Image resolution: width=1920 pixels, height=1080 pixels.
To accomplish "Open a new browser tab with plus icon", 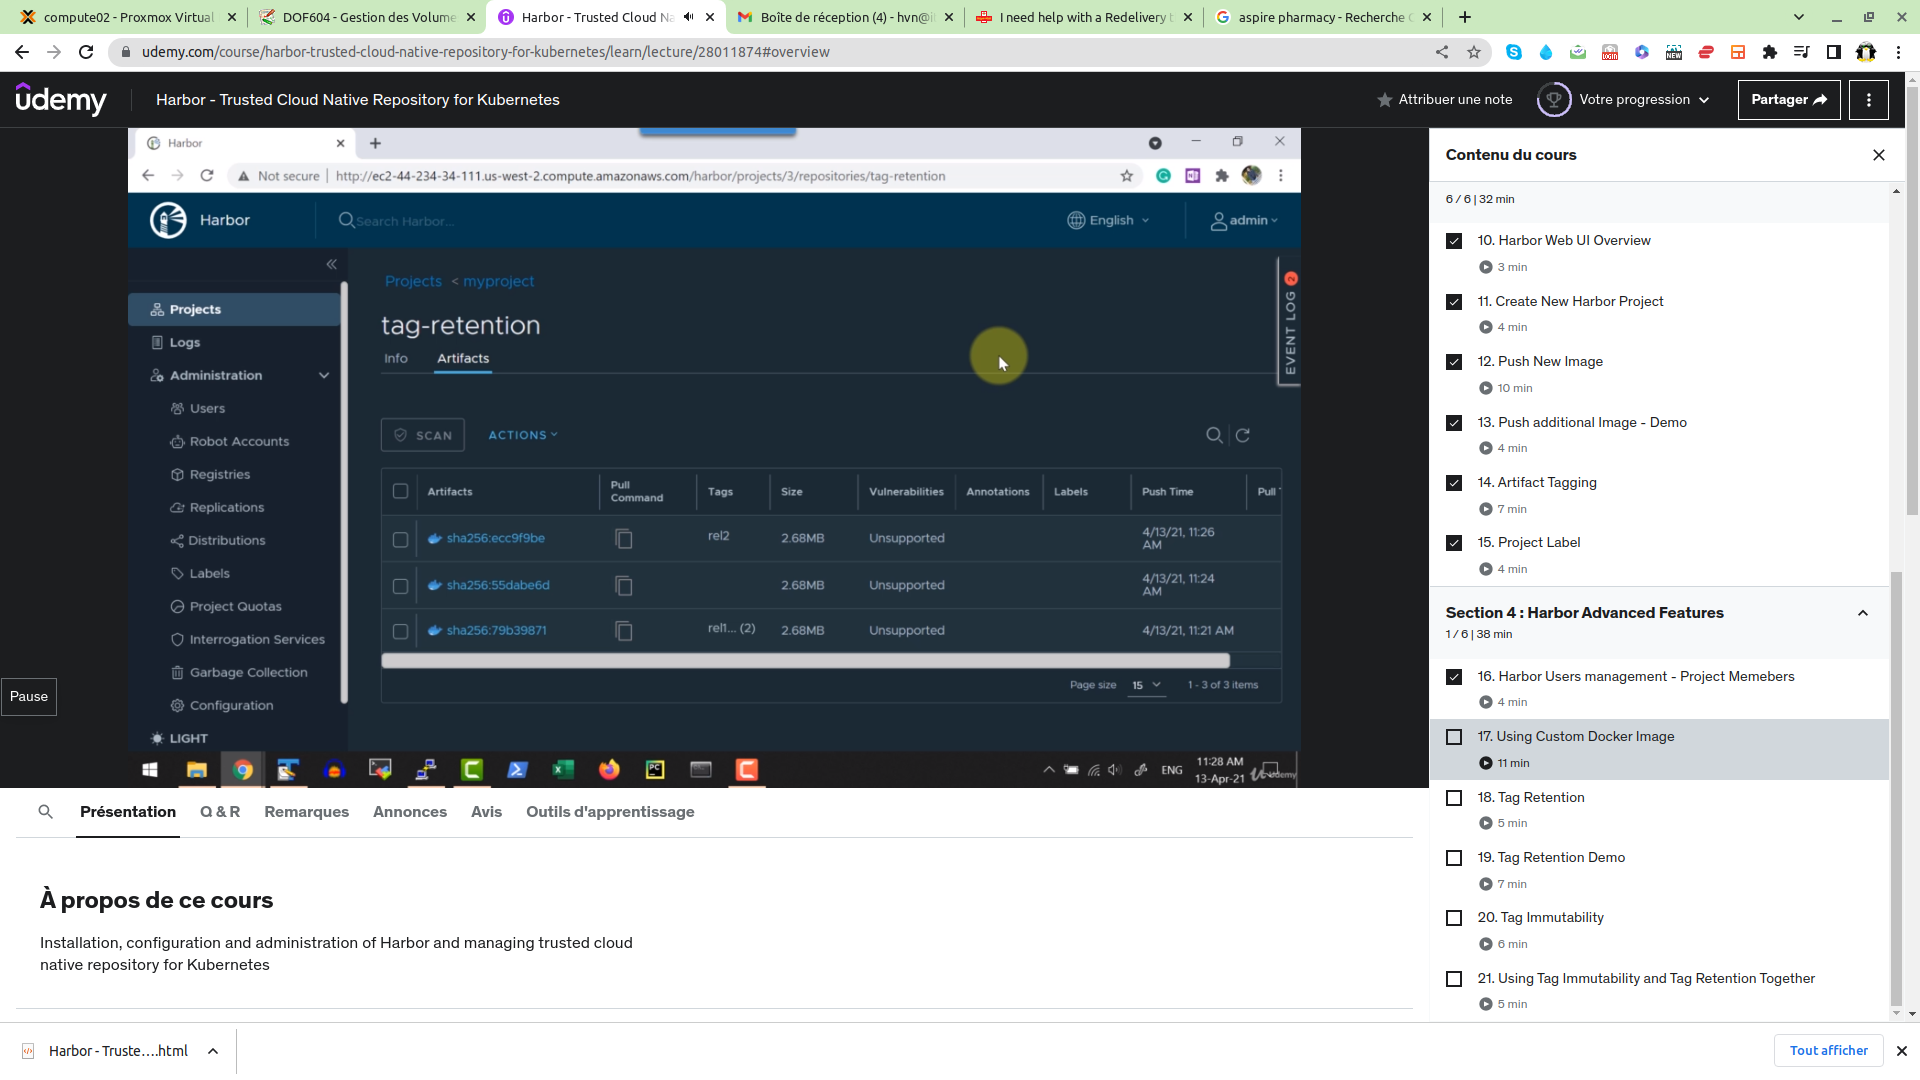I will pyautogui.click(x=1465, y=17).
